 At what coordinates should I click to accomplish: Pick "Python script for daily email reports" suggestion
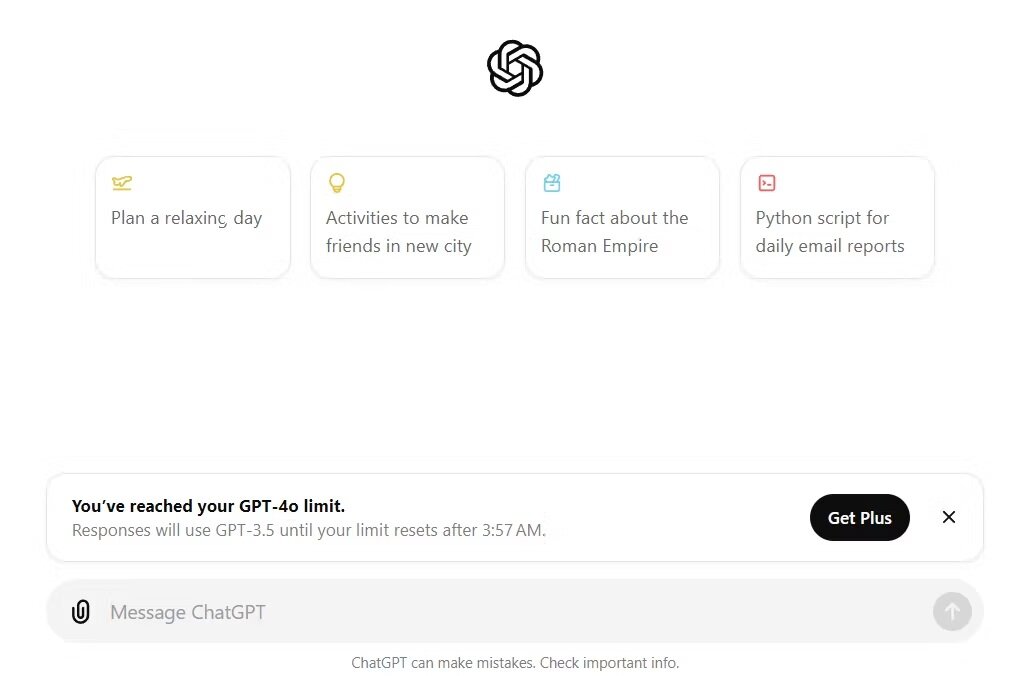[x=830, y=232]
